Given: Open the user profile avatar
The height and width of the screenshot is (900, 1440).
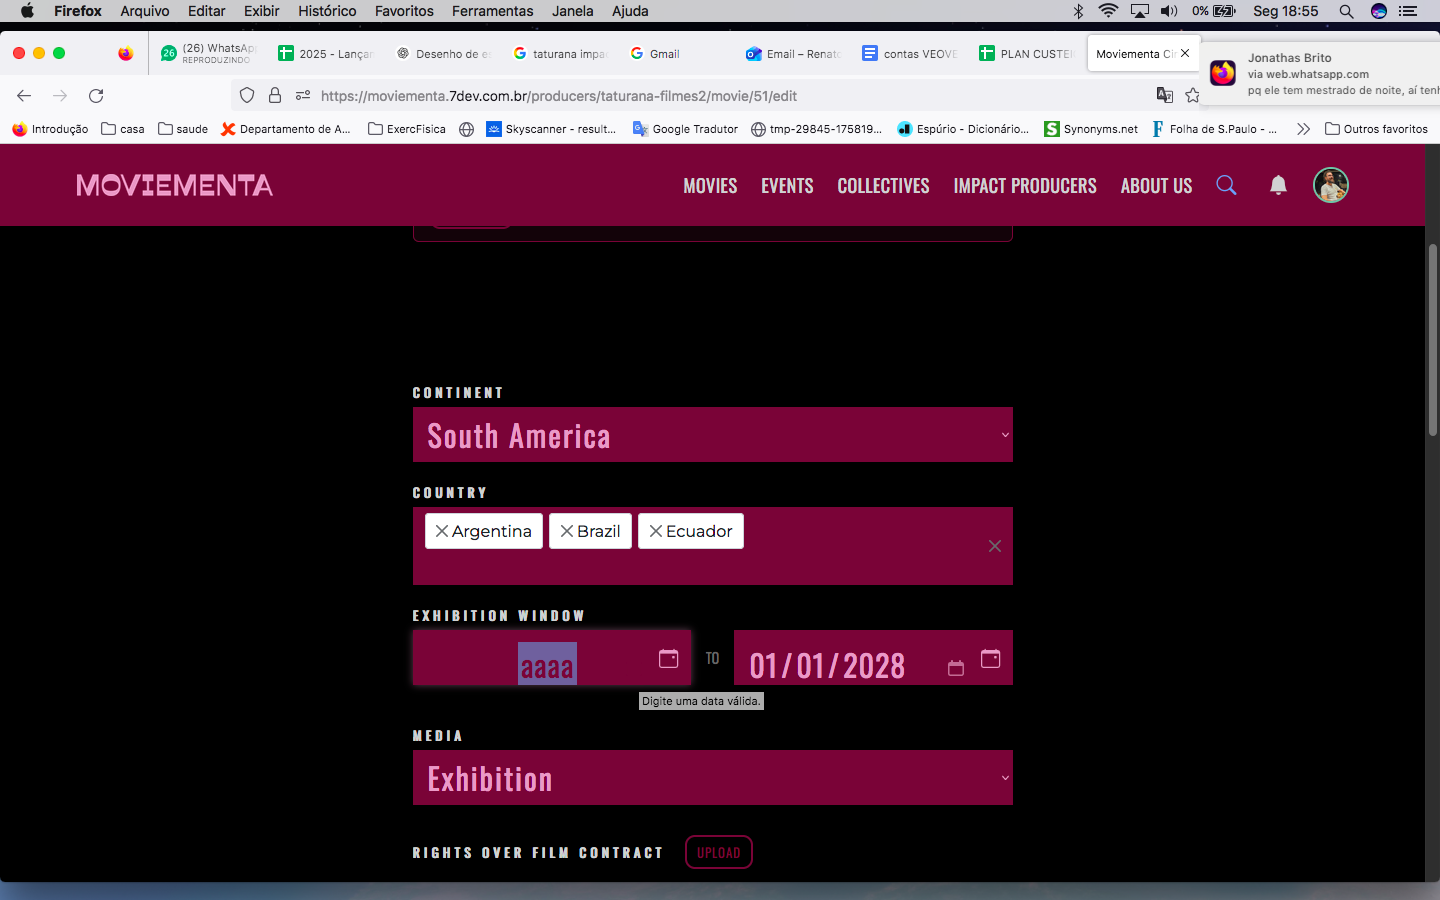Looking at the screenshot, I should click(1330, 185).
